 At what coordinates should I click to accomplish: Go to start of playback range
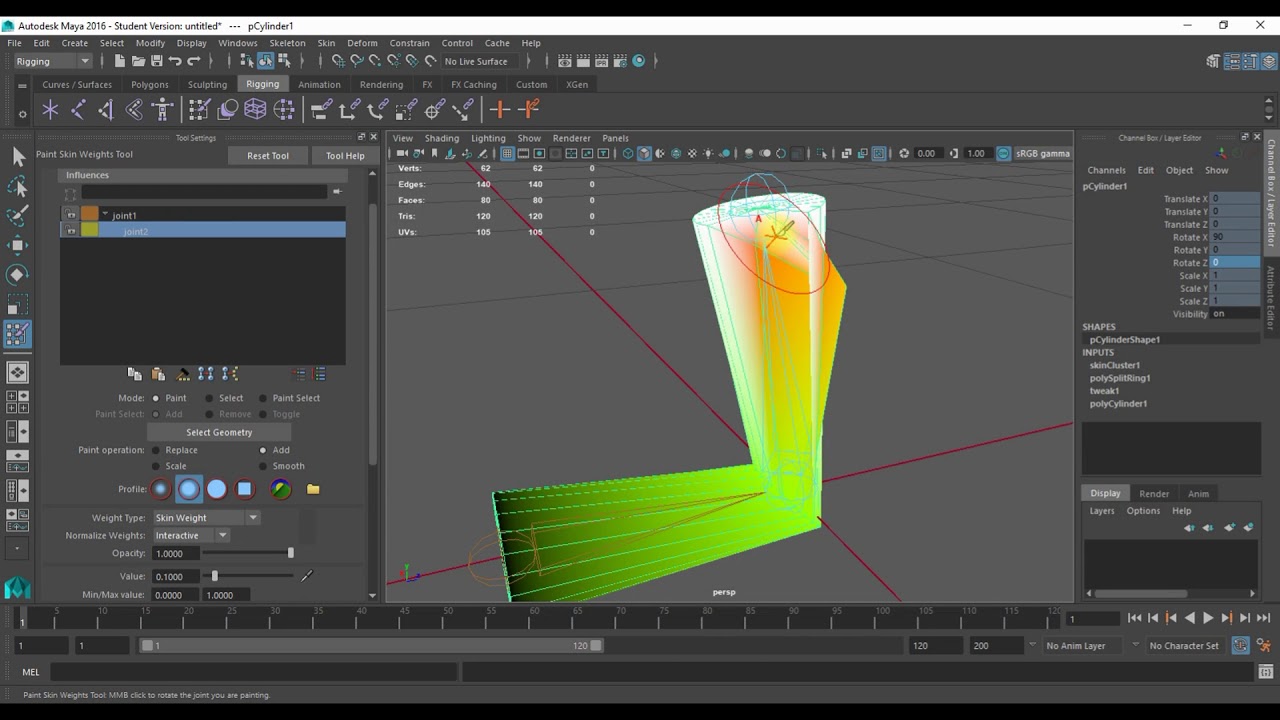click(1134, 618)
